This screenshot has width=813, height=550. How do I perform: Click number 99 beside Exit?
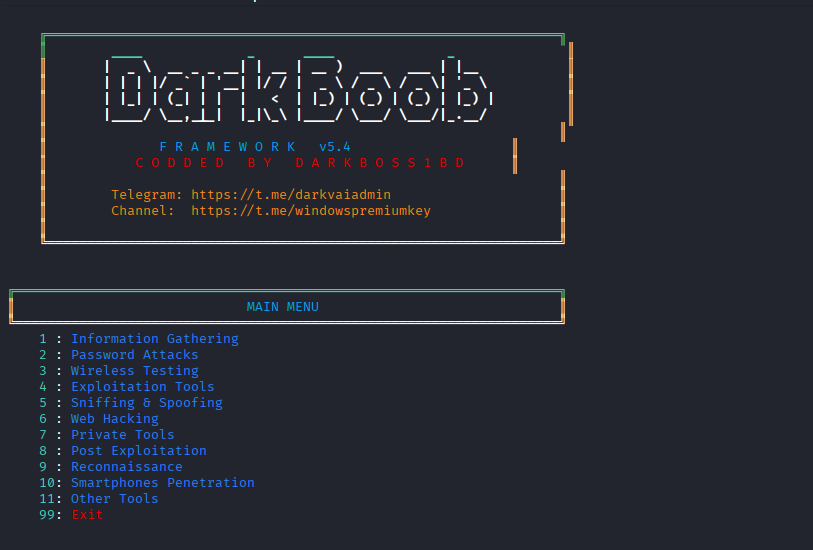click(x=47, y=515)
